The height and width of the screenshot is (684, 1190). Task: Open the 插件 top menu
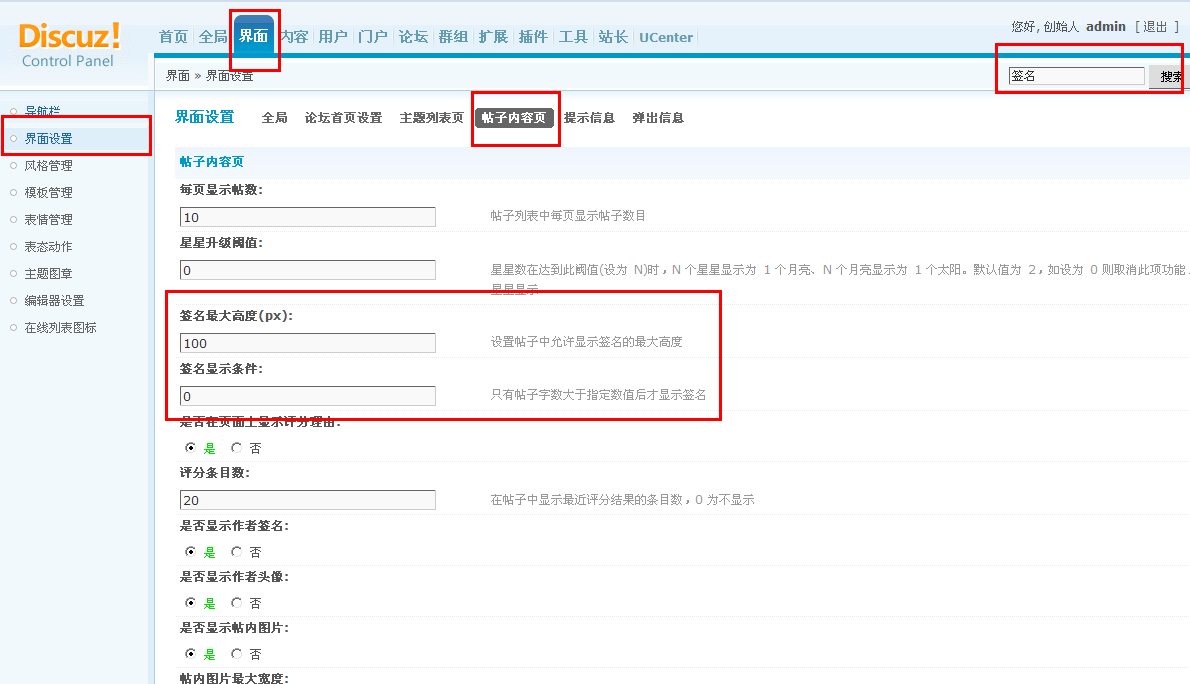pyautogui.click(x=533, y=36)
